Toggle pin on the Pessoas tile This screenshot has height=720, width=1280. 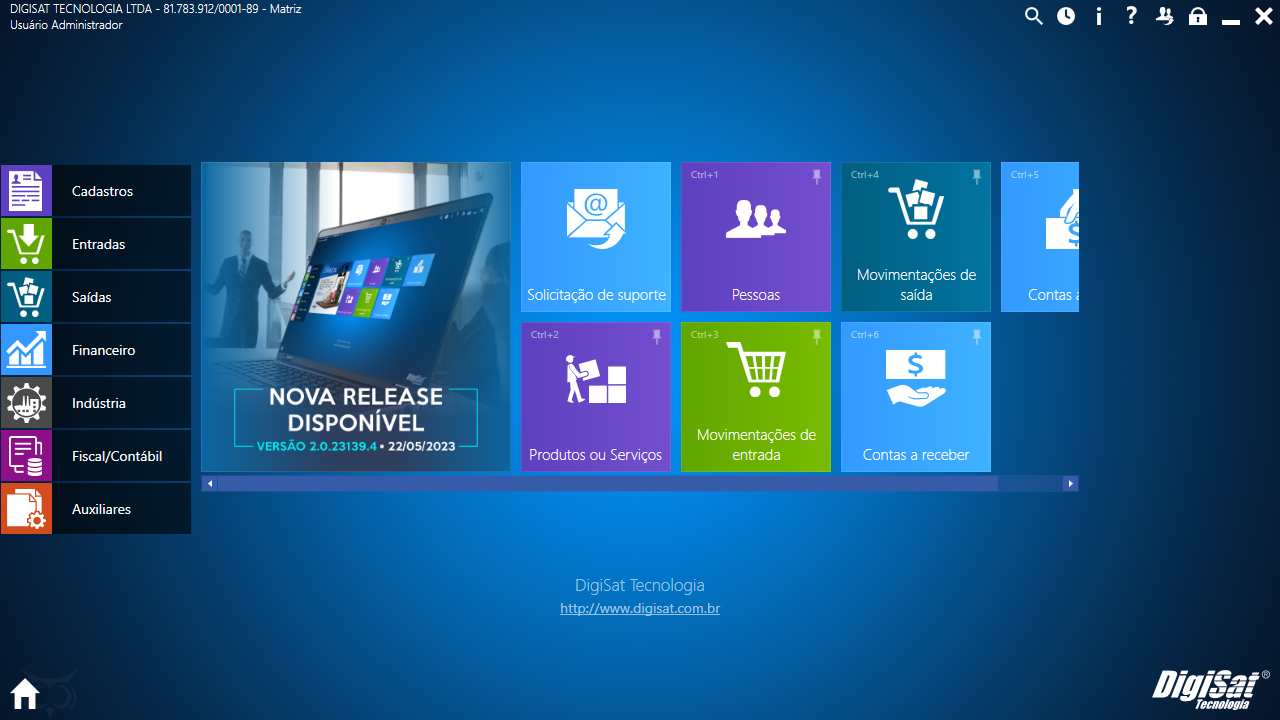816,176
